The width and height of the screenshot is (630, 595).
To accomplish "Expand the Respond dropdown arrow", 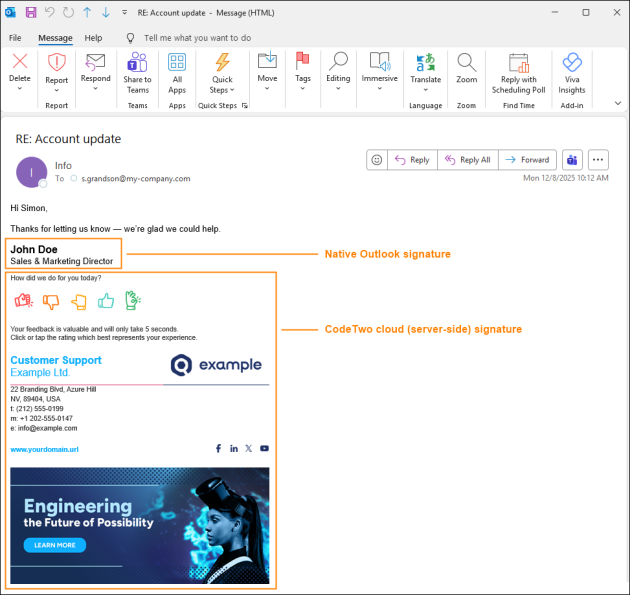I will point(96,88).
